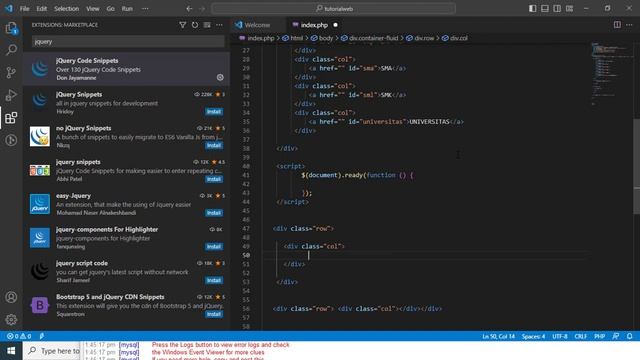Open the notifications bell in status bar
This screenshot has width=640, height=360.
[x=629, y=336]
